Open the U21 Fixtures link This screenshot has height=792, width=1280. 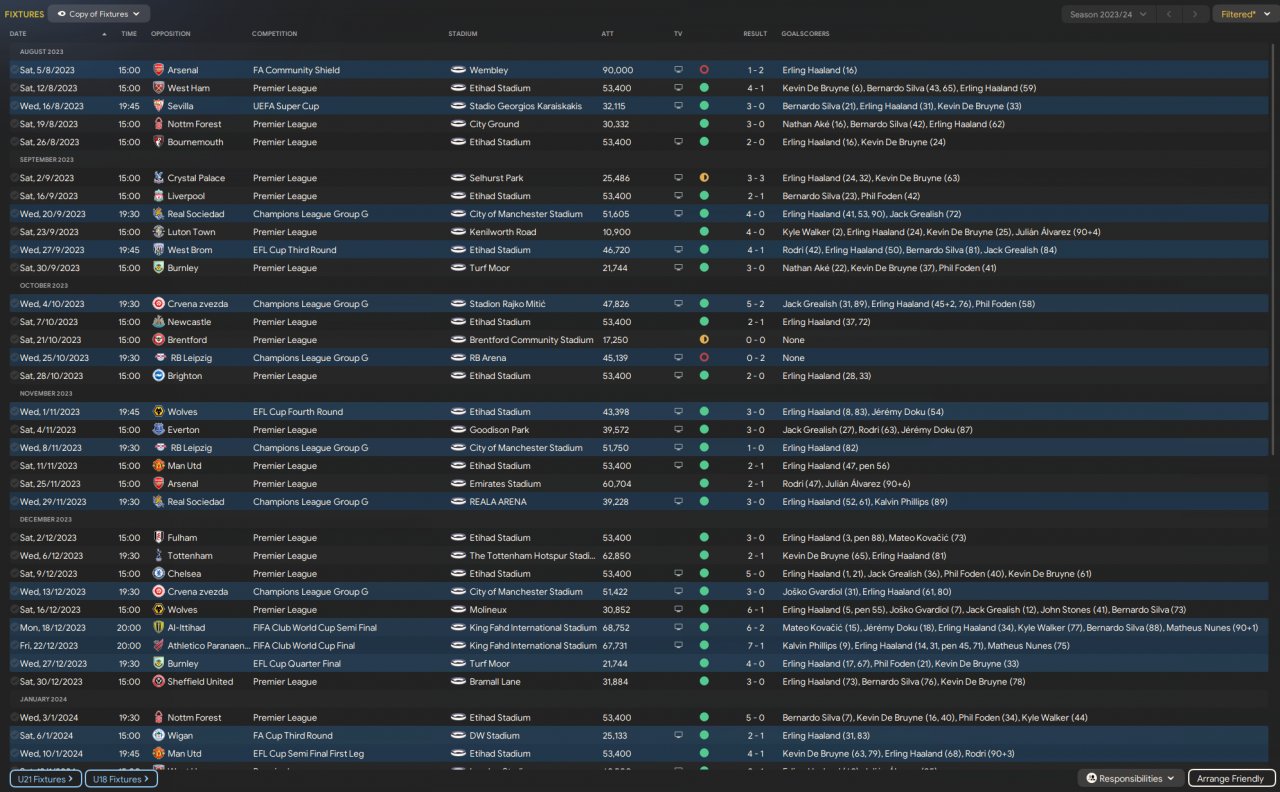(45, 778)
